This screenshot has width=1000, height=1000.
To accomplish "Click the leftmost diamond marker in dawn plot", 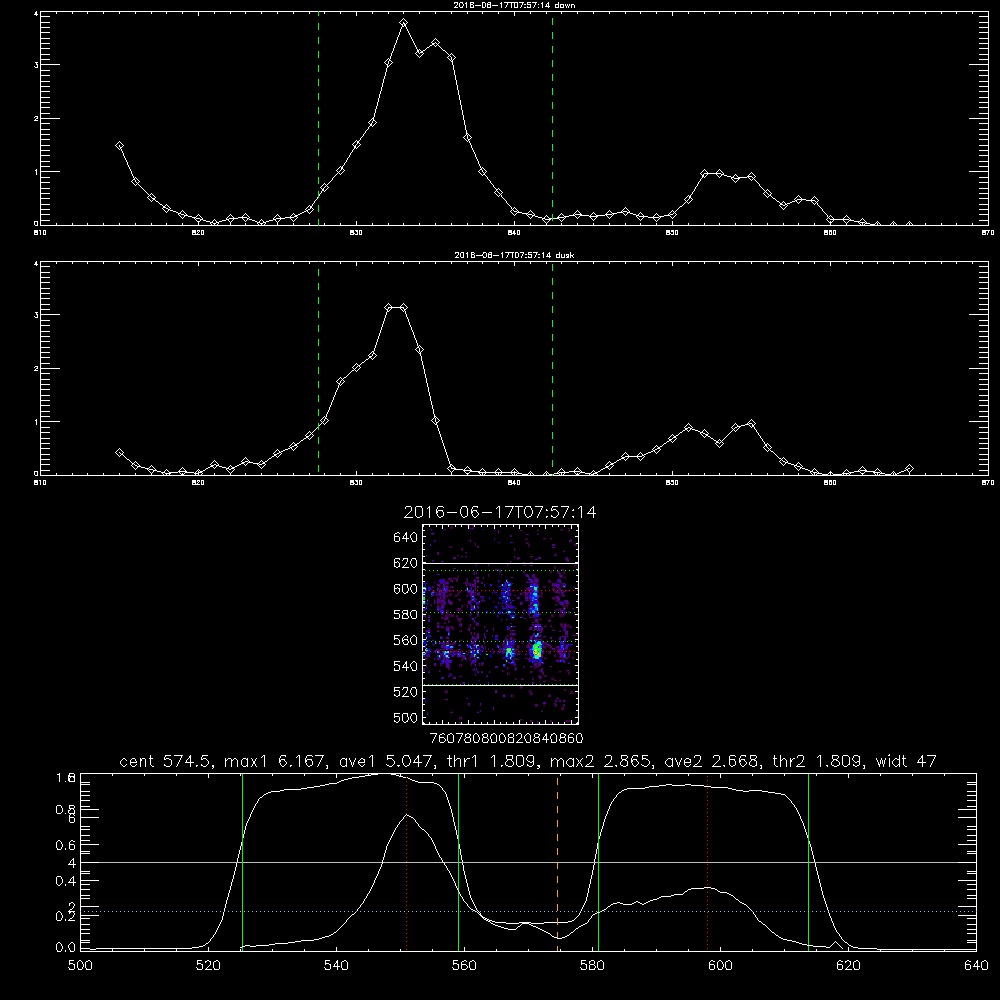I will pyautogui.click(x=119, y=145).
